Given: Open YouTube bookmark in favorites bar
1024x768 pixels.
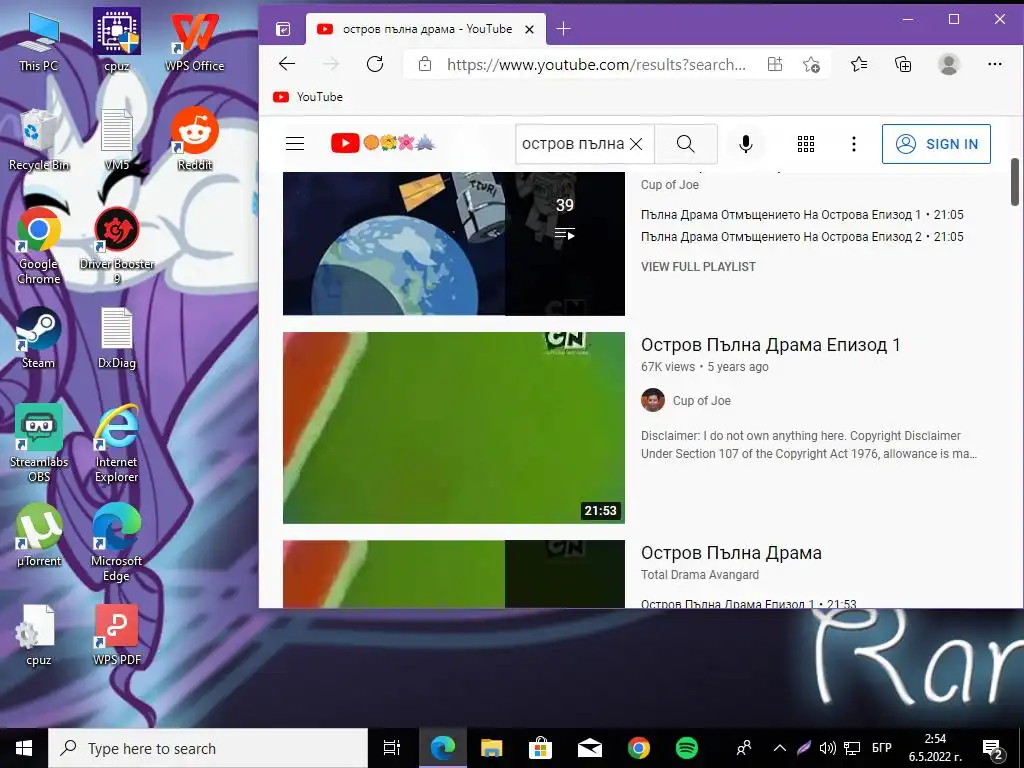Looking at the screenshot, I should pyautogui.click(x=308, y=97).
